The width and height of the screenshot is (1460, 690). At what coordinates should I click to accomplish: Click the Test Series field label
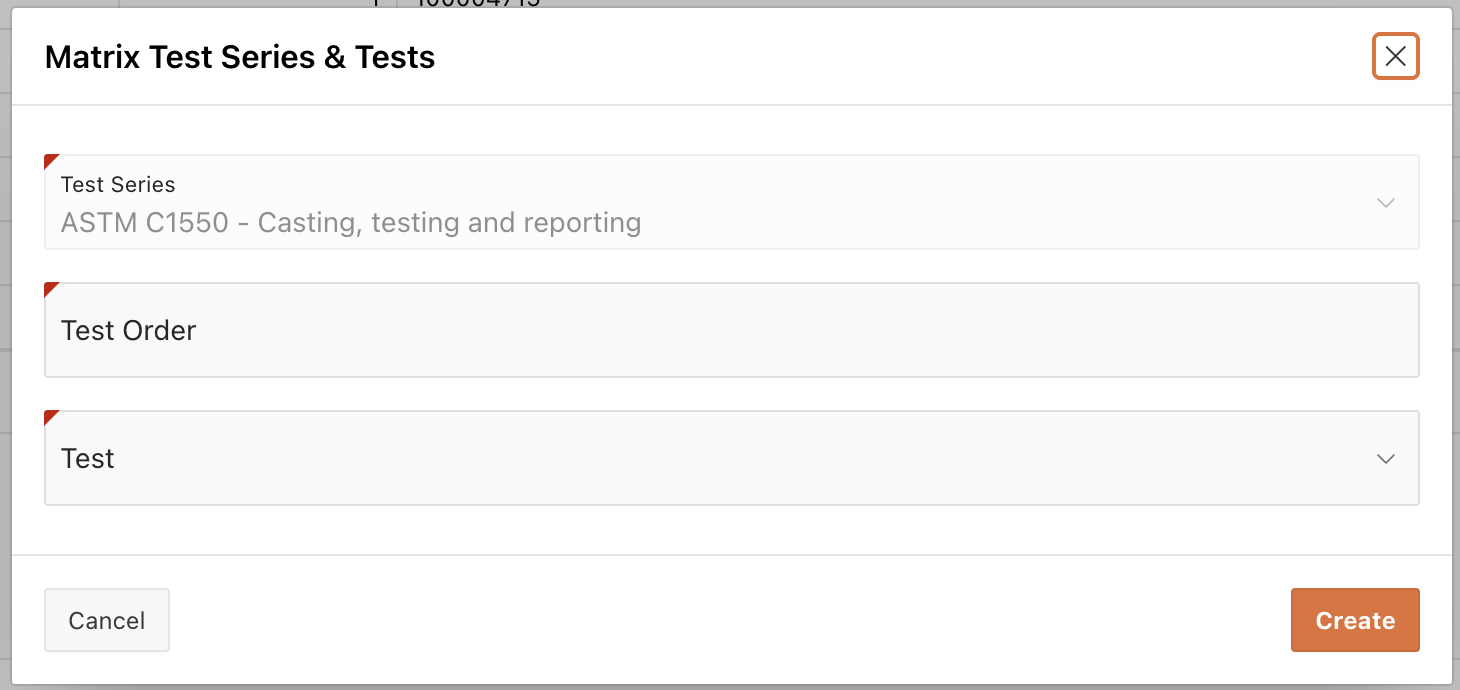click(x=118, y=184)
